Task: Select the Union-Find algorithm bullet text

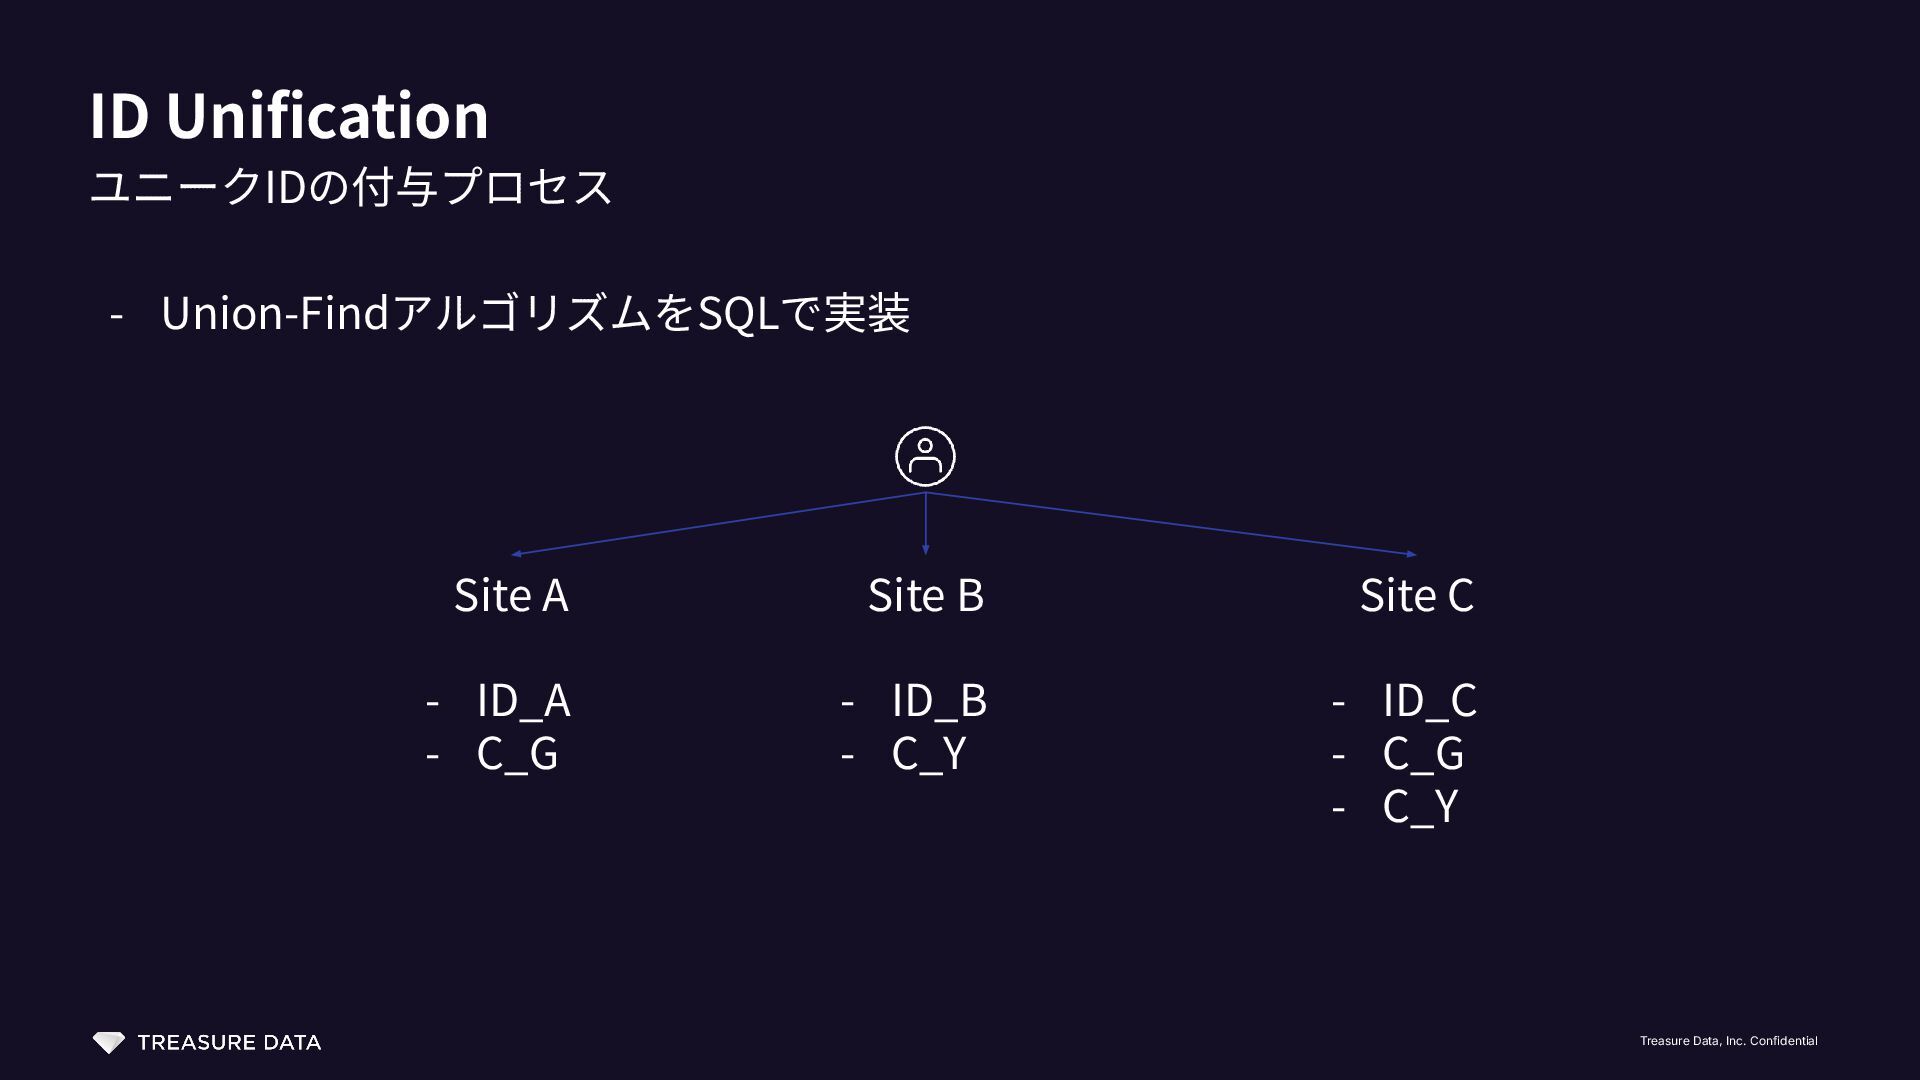Action: coord(535,313)
